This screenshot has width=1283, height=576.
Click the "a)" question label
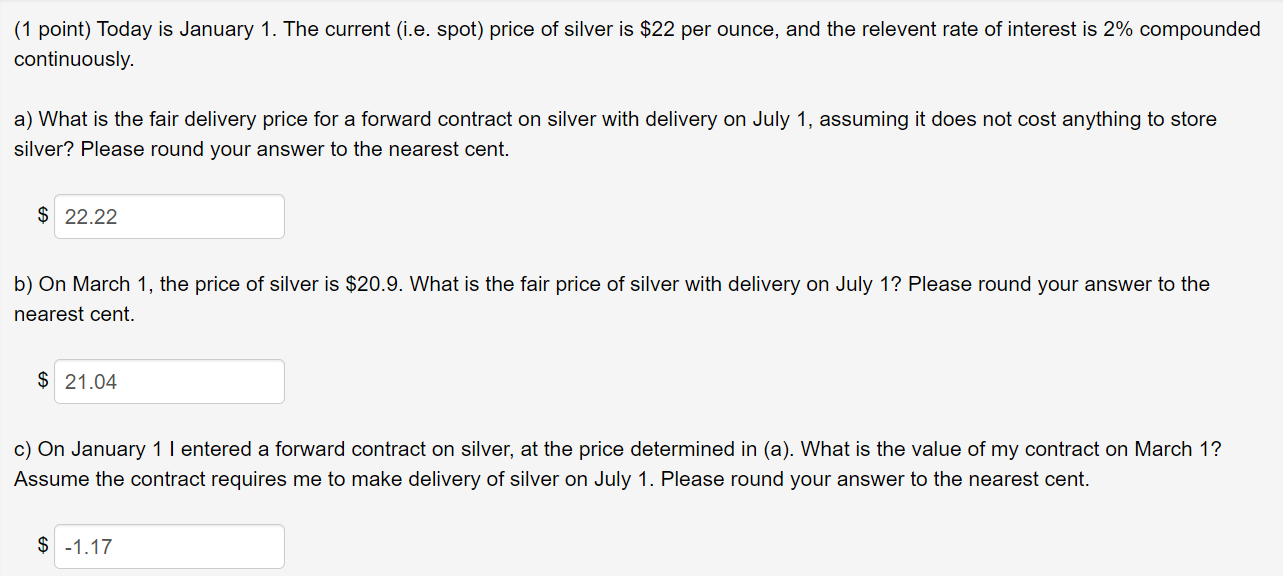[x=24, y=120]
